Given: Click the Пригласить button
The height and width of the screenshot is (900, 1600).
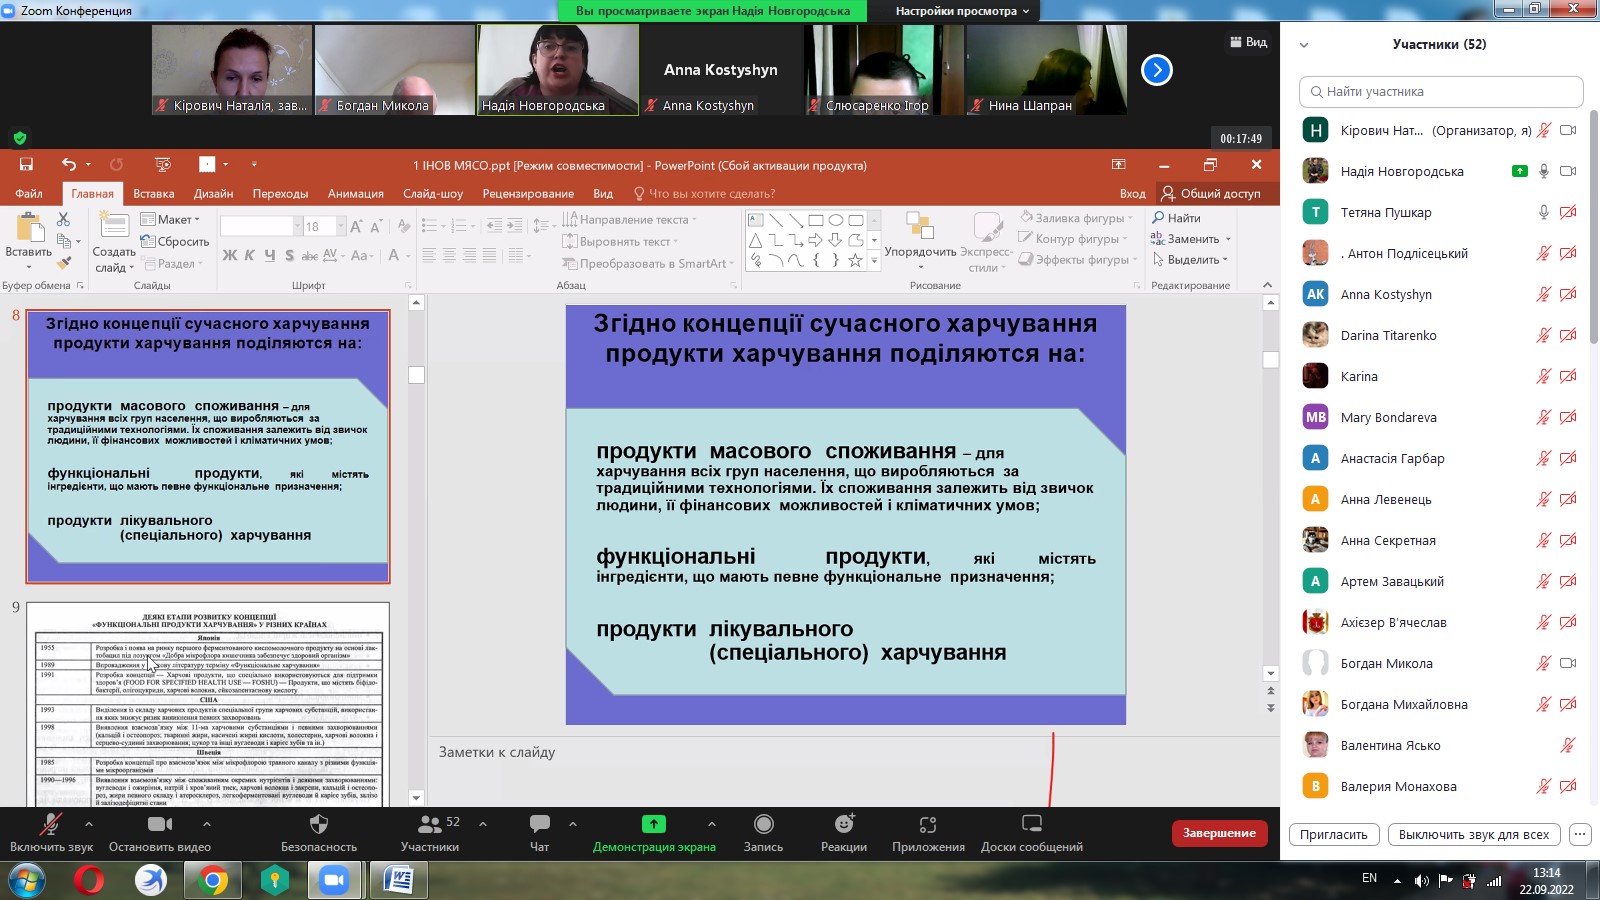Looking at the screenshot, I should (x=1334, y=835).
